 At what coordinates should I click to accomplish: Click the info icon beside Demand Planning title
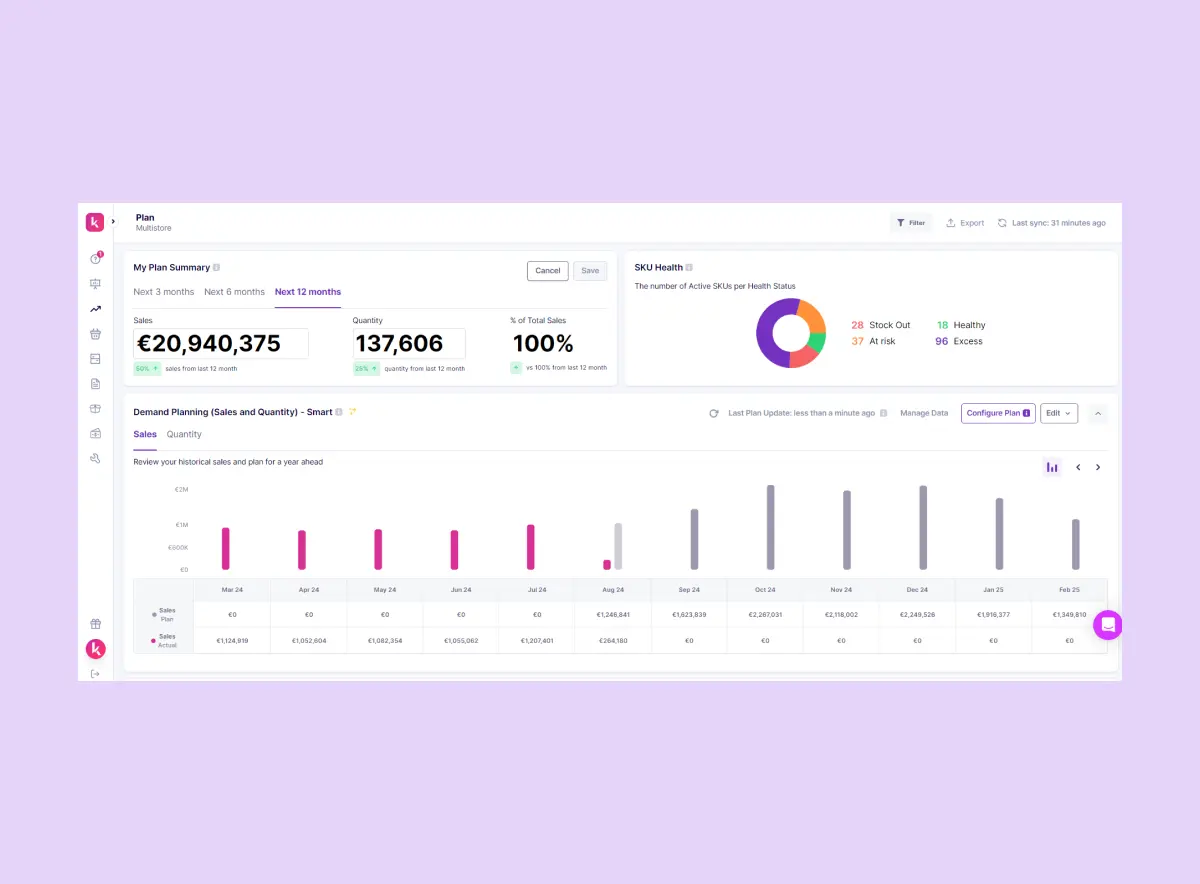pyautogui.click(x=339, y=412)
